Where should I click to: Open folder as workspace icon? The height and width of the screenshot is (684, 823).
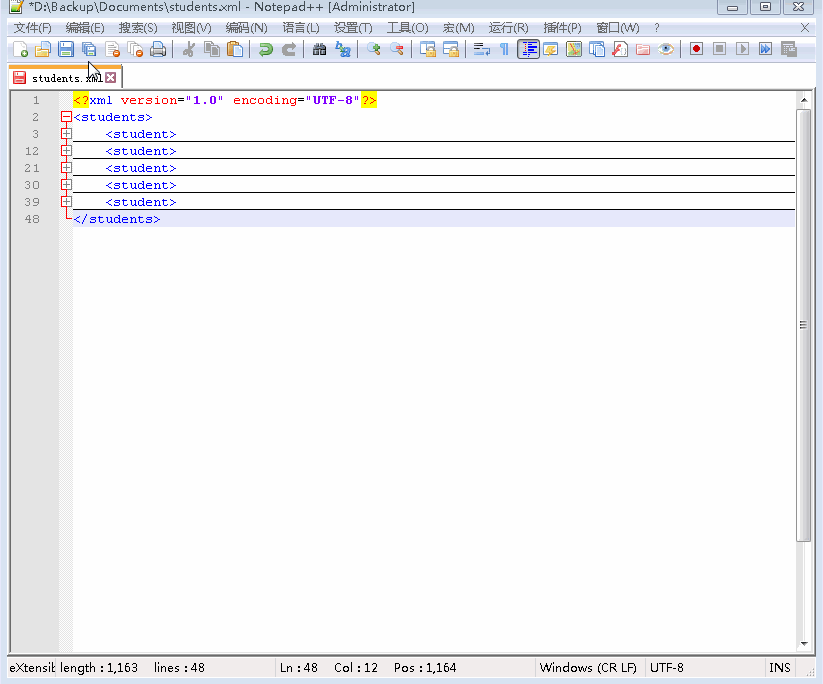click(x=643, y=49)
